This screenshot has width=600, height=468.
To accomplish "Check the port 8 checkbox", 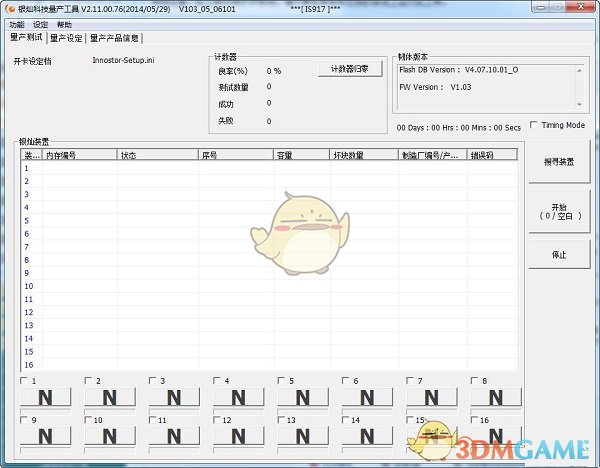I will [x=474, y=380].
